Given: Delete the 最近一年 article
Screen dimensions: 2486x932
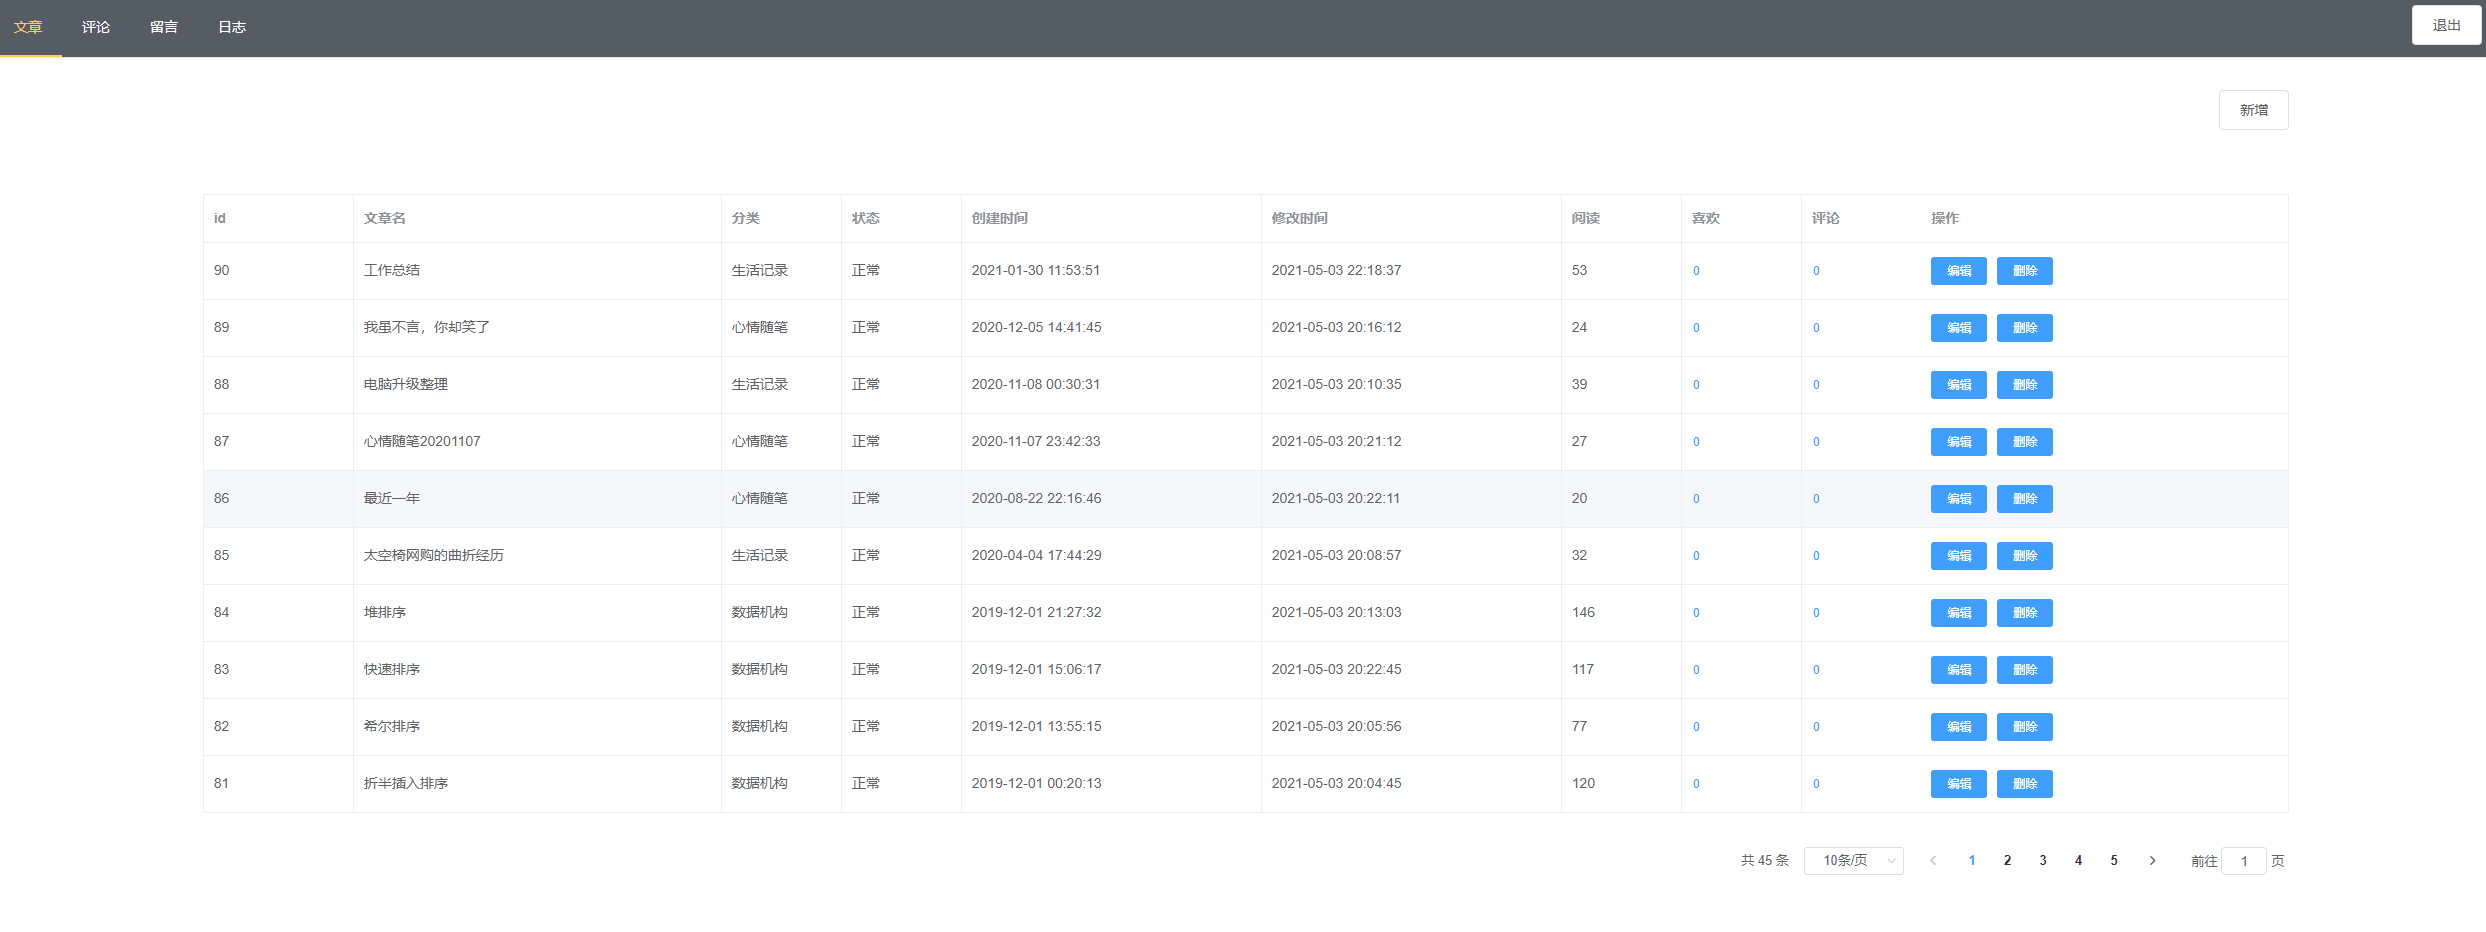Looking at the screenshot, I should click(2024, 499).
